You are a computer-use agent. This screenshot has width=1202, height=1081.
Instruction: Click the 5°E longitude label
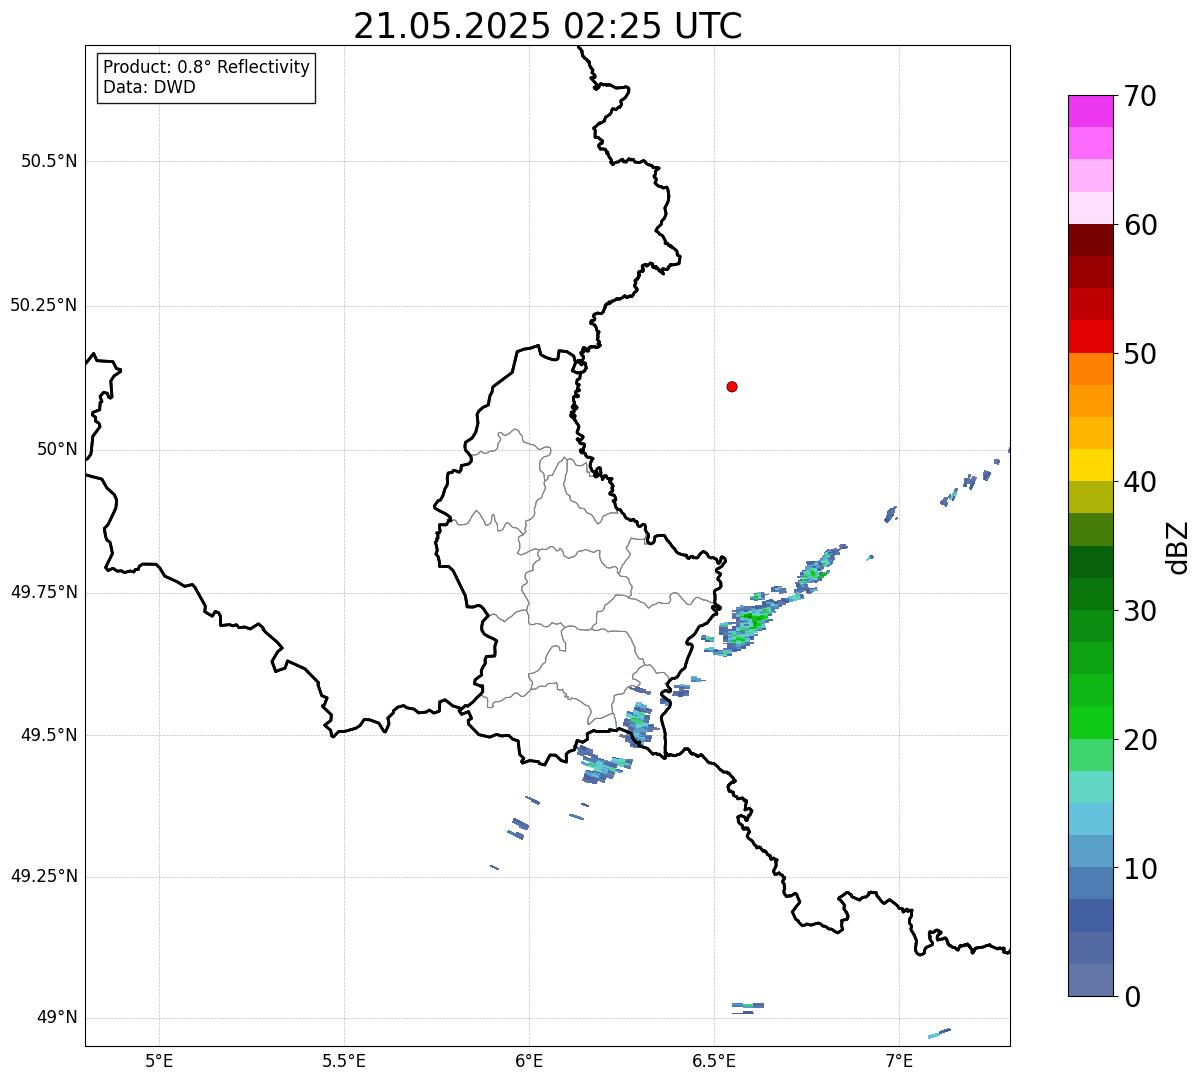(159, 1060)
